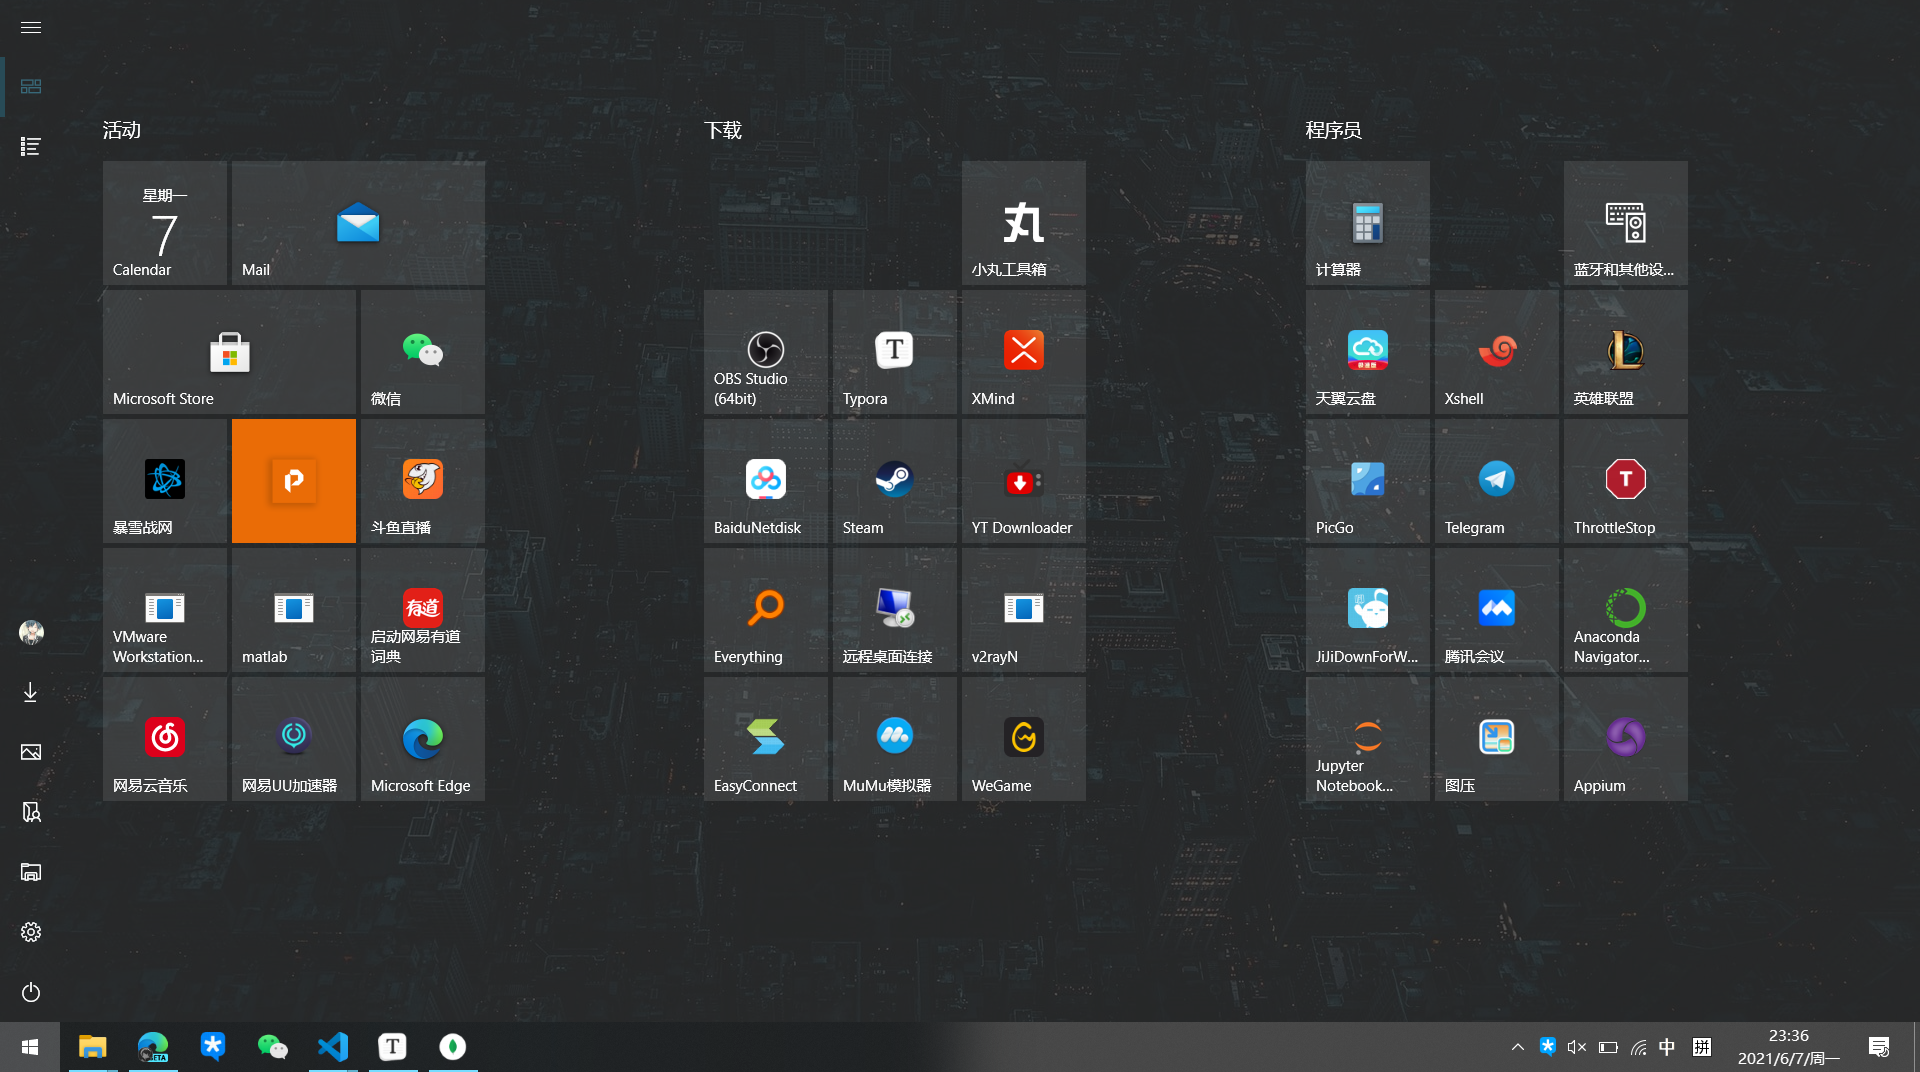Viewport: 1920px width, 1072px height.
Task: Open the orange P app tile
Action: point(294,481)
